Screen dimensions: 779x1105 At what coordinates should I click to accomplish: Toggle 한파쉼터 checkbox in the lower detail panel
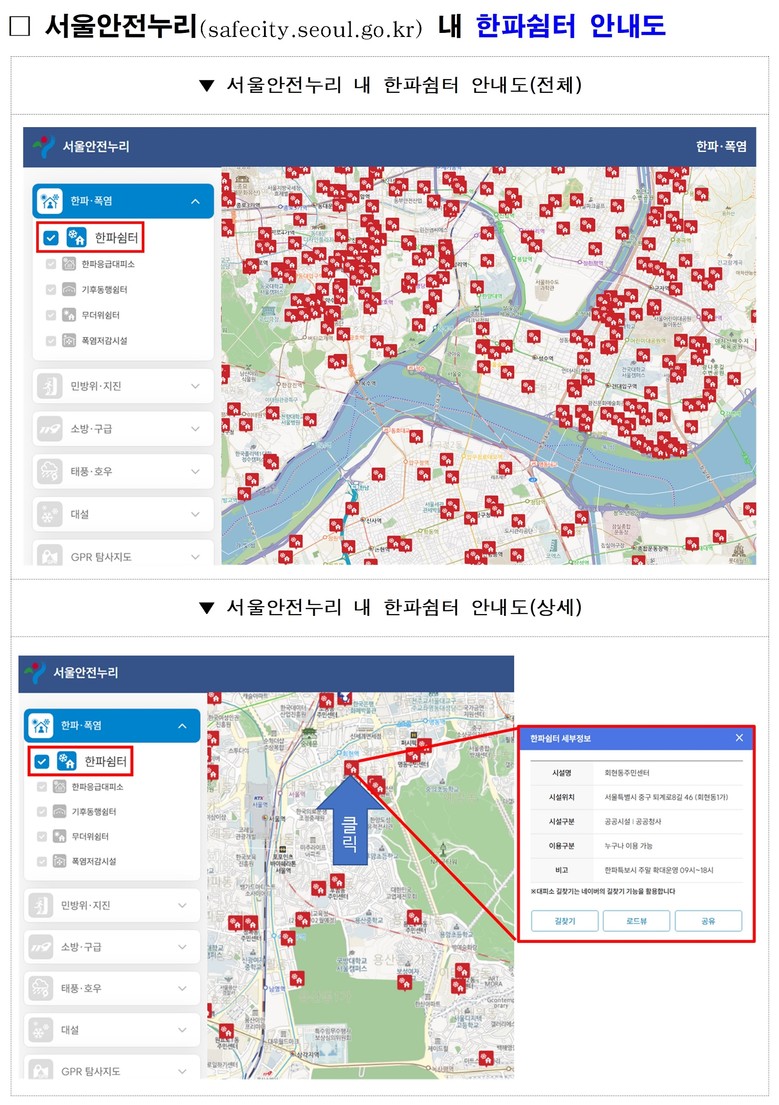click(42, 761)
